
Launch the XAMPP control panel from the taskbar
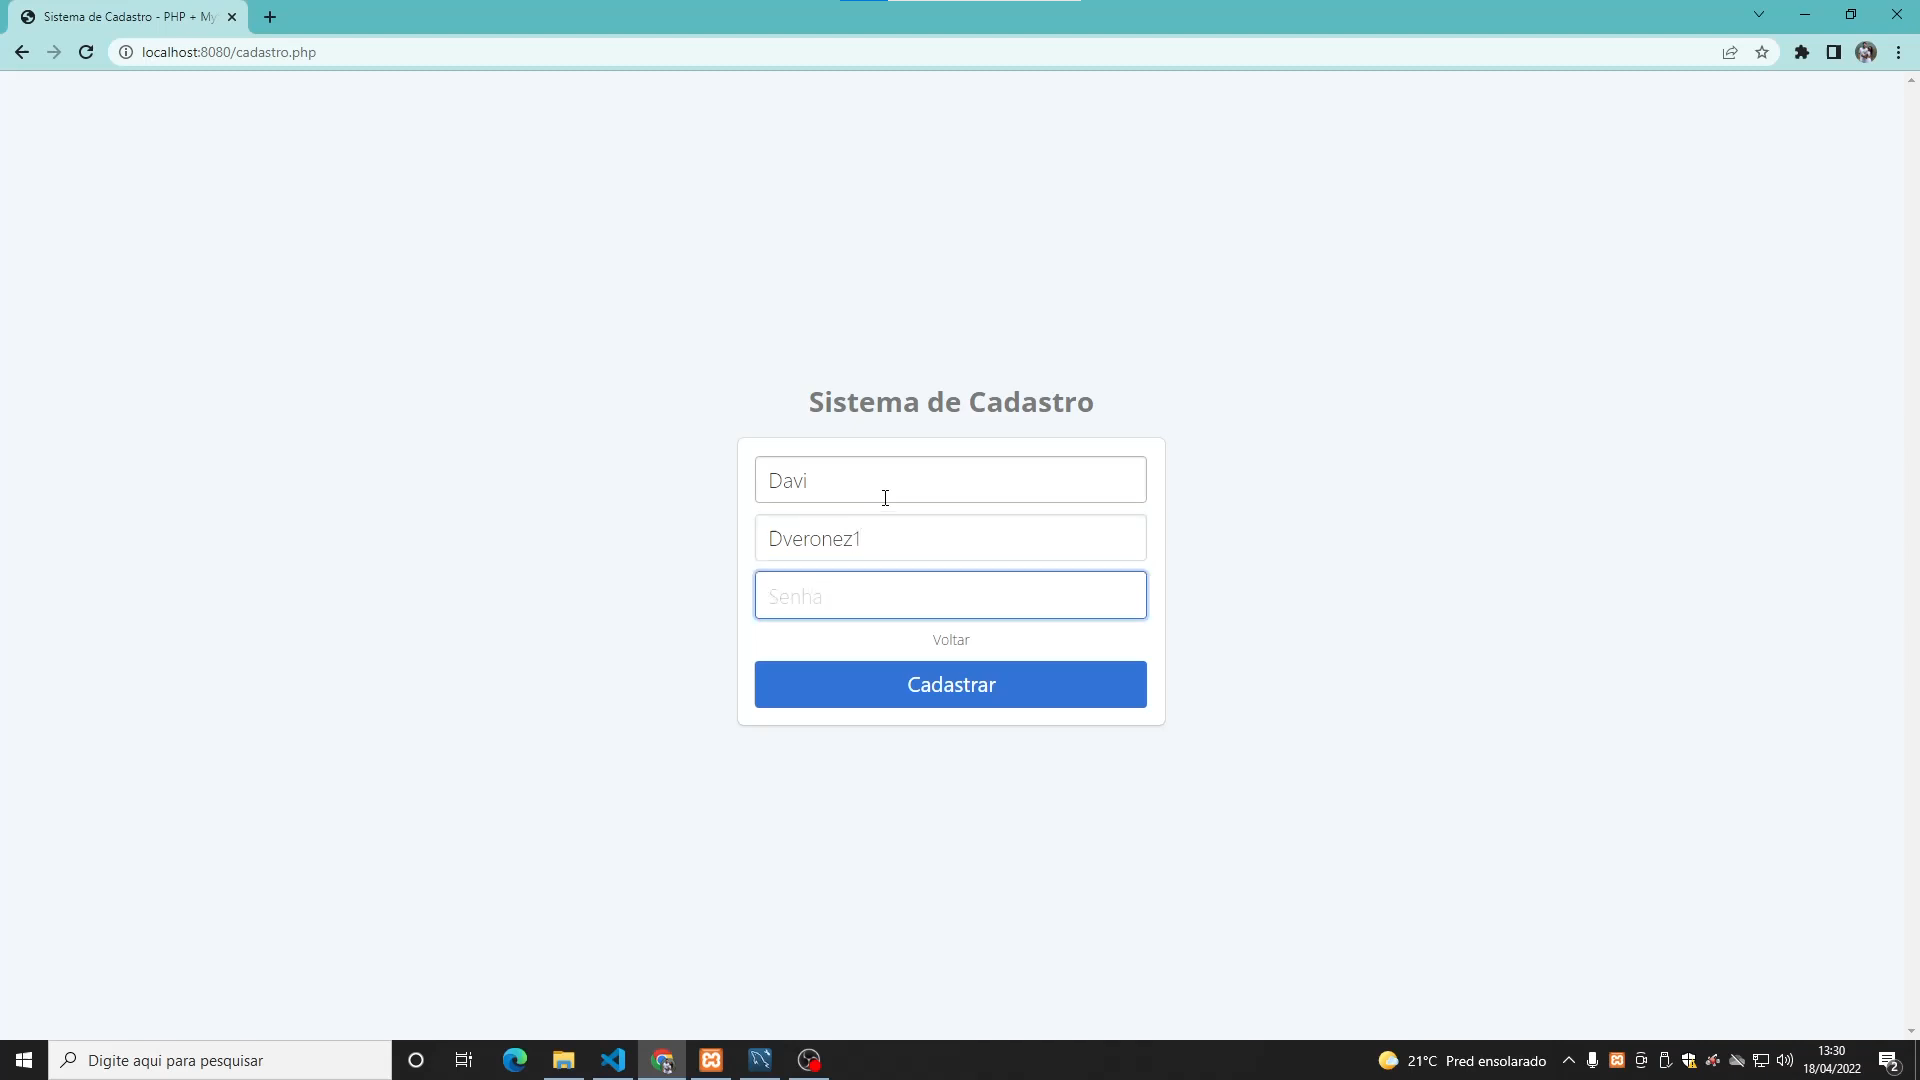pos(711,1059)
